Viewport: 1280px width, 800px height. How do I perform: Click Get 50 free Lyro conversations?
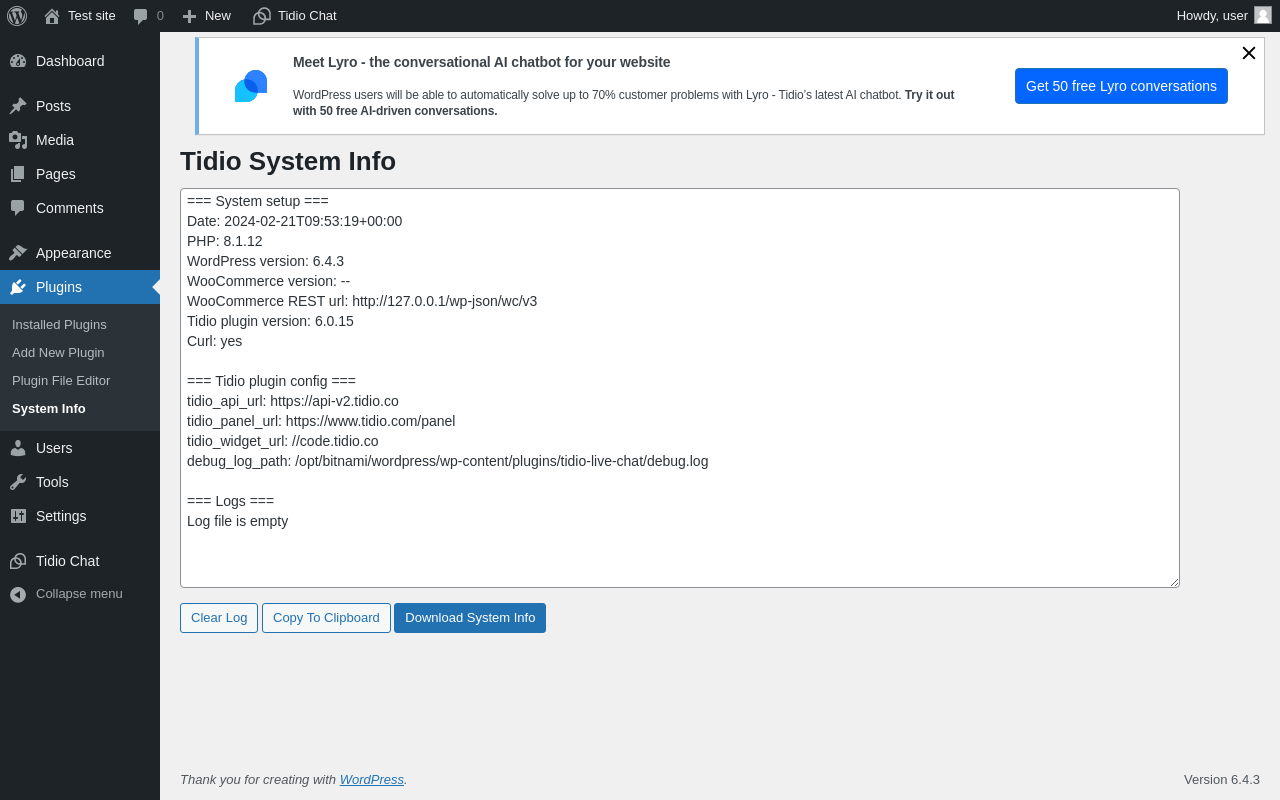pyautogui.click(x=1121, y=86)
